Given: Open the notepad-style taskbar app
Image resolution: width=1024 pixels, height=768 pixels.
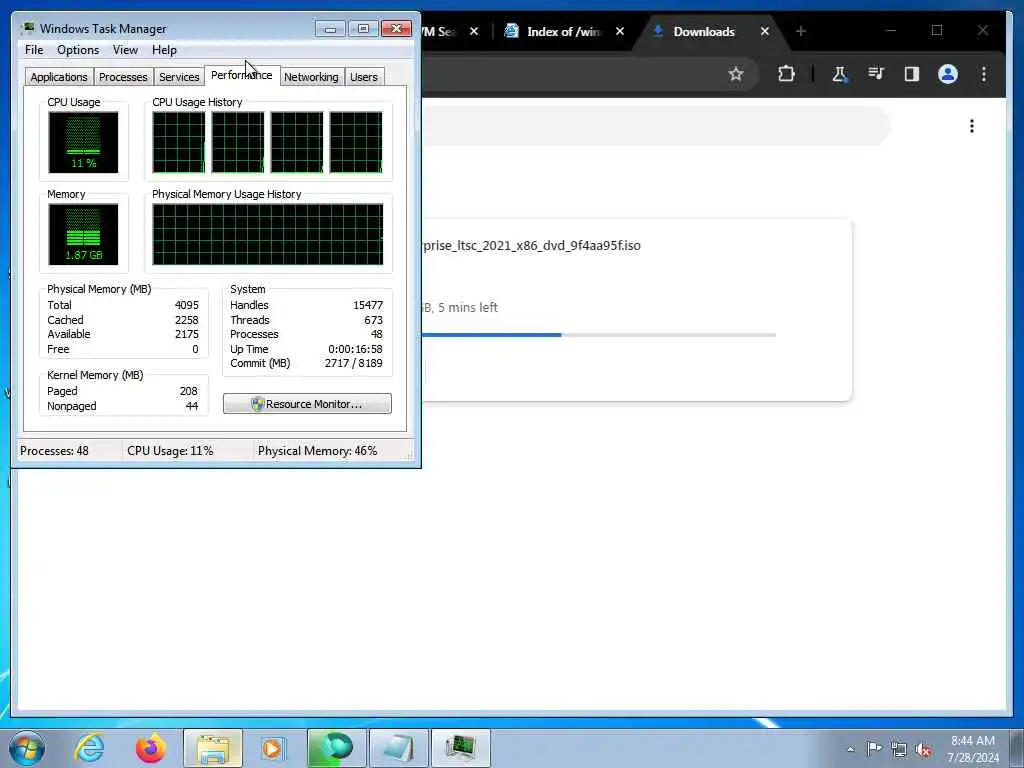Looking at the screenshot, I should (x=398, y=748).
